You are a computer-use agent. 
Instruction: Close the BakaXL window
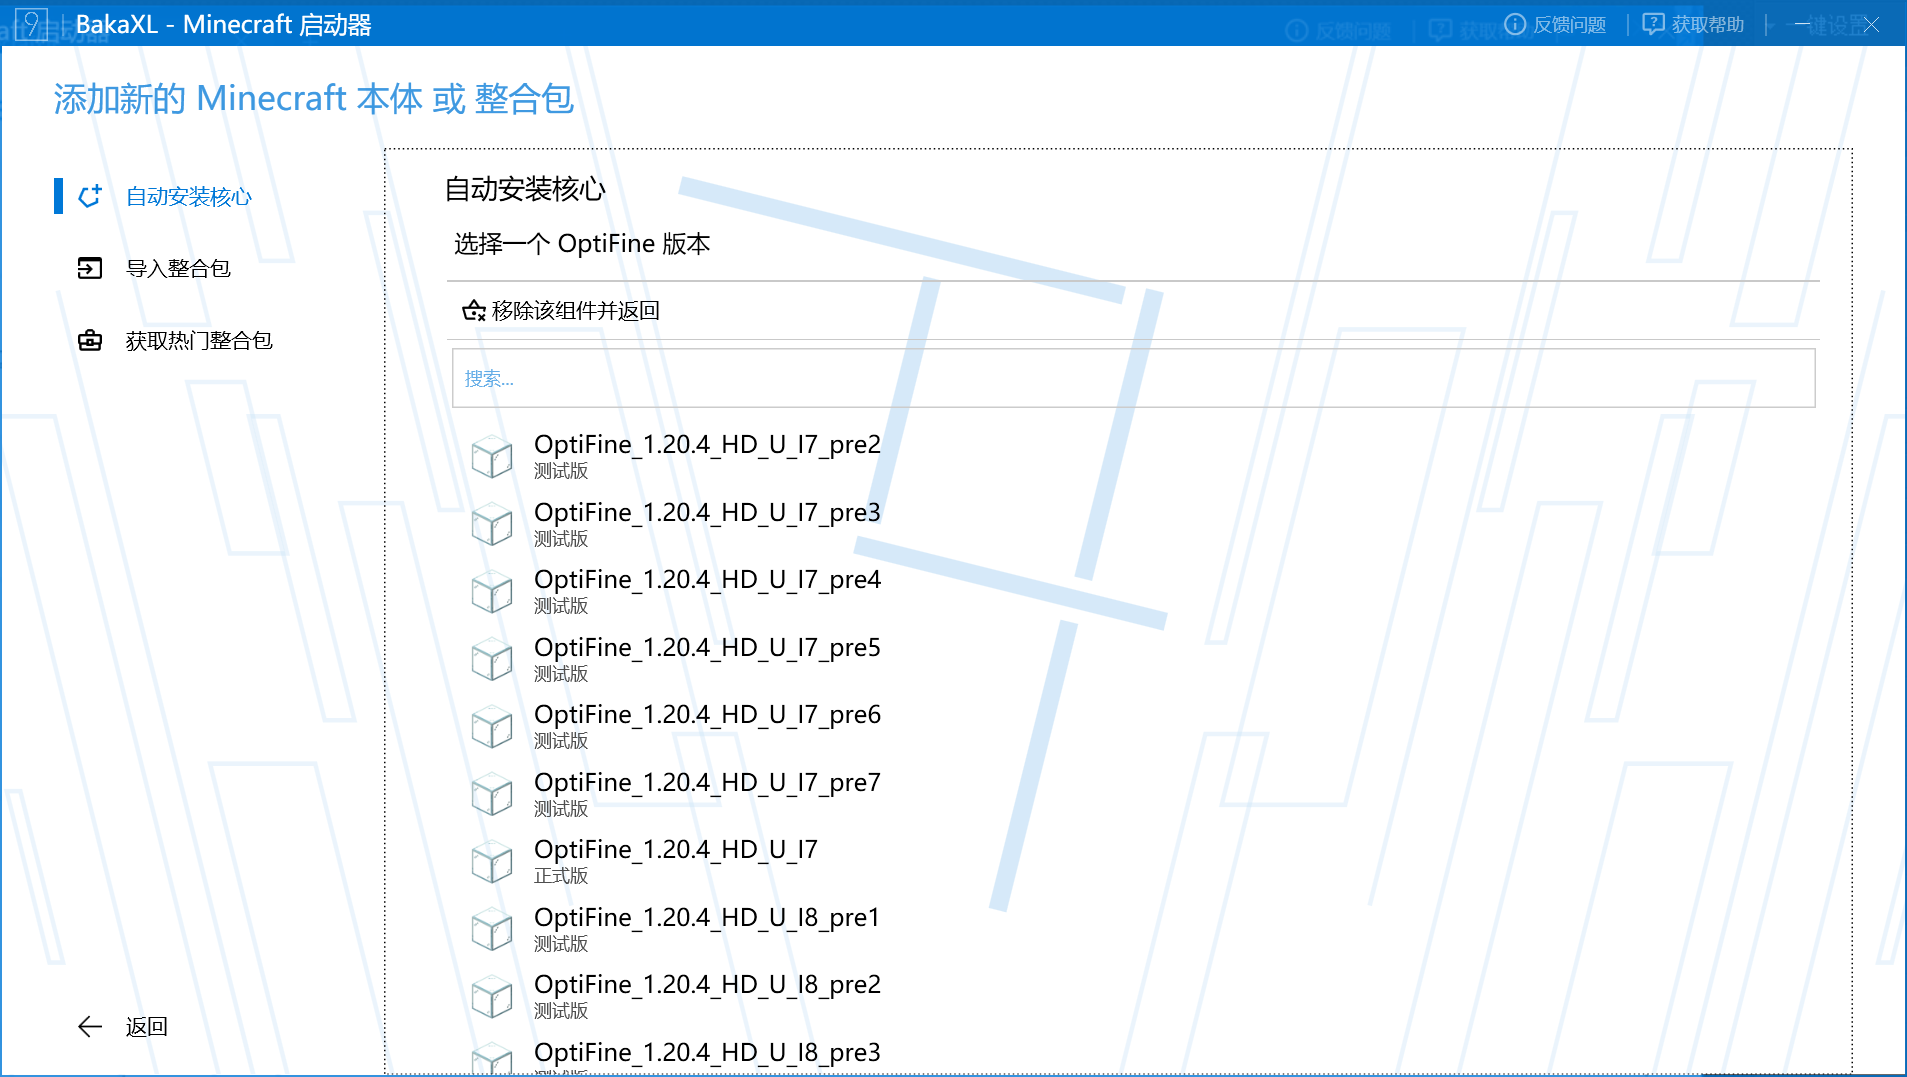[x=1871, y=24]
